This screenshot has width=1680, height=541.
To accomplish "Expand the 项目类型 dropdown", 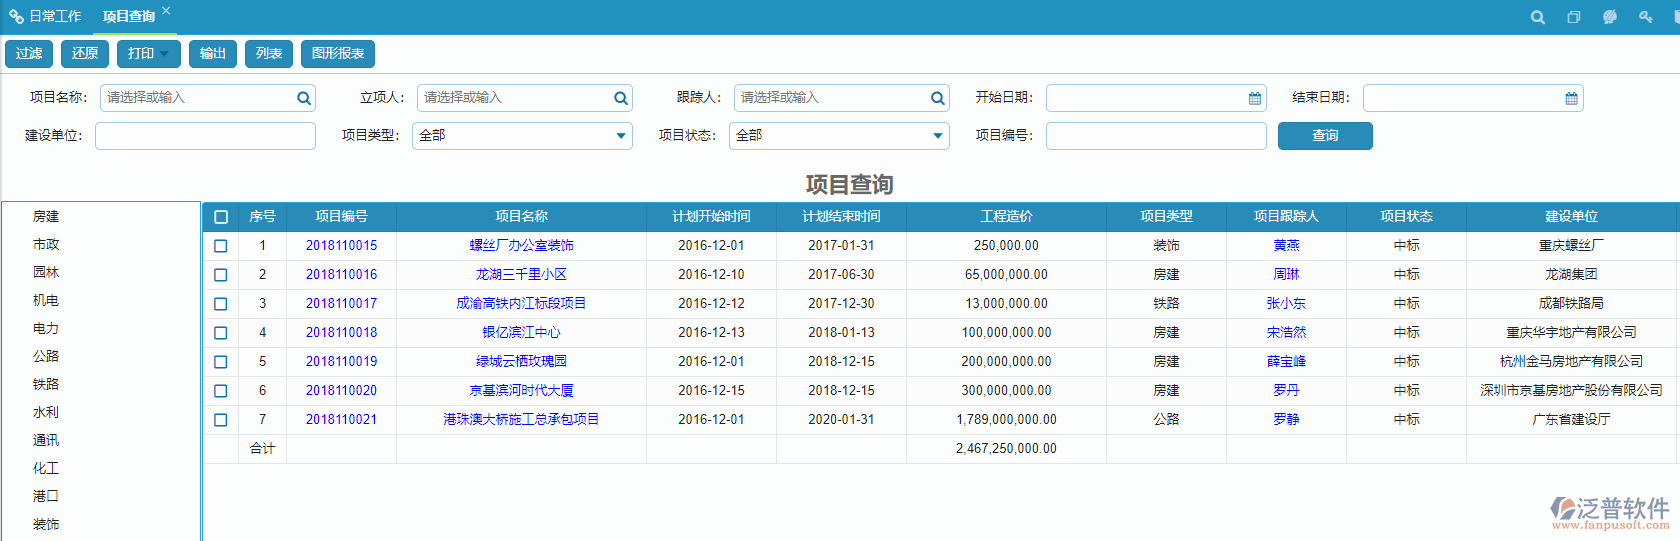I will point(621,136).
